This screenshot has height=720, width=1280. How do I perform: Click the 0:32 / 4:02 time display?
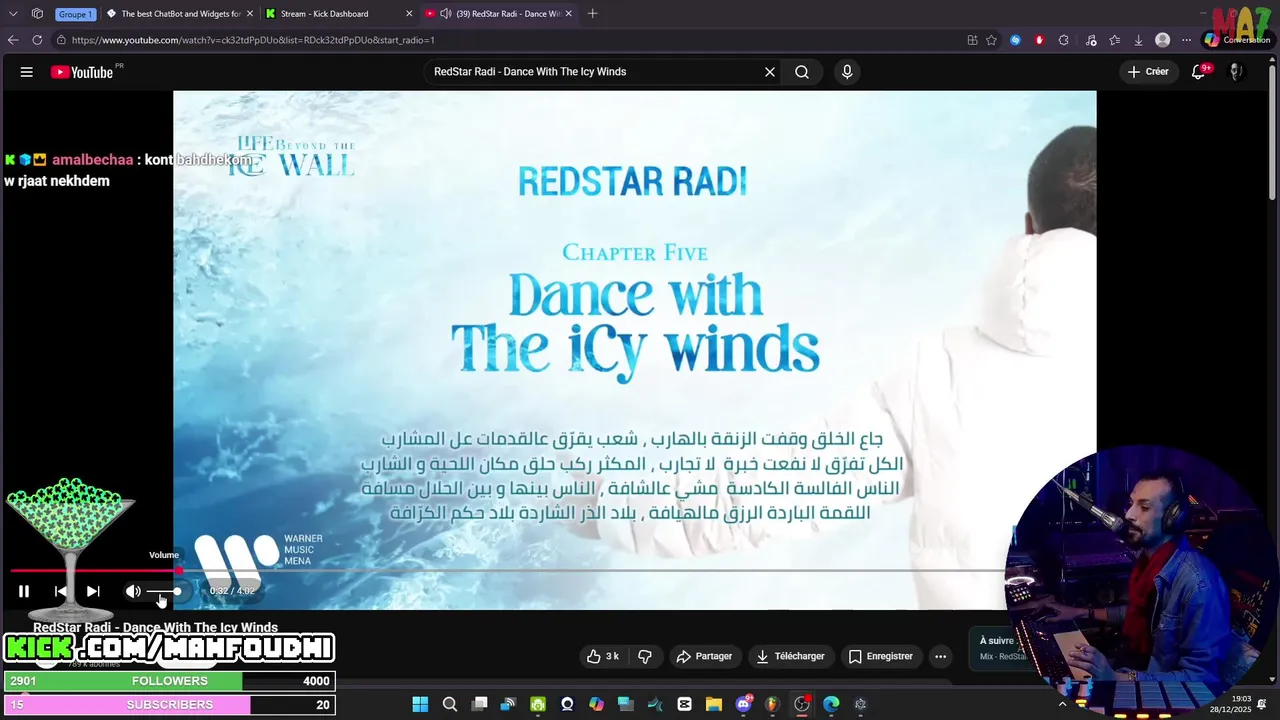pos(232,591)
